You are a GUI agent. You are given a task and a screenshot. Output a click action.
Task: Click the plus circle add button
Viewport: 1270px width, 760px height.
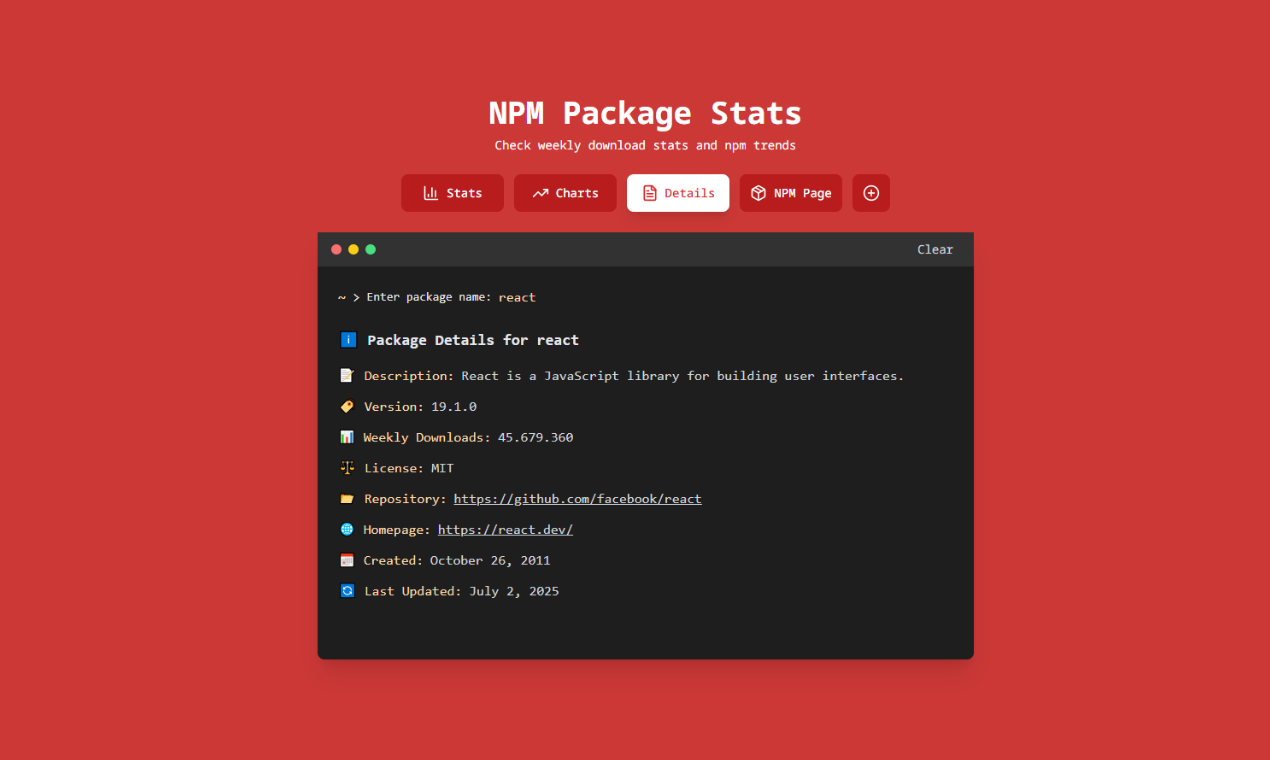tap(871, 193)
